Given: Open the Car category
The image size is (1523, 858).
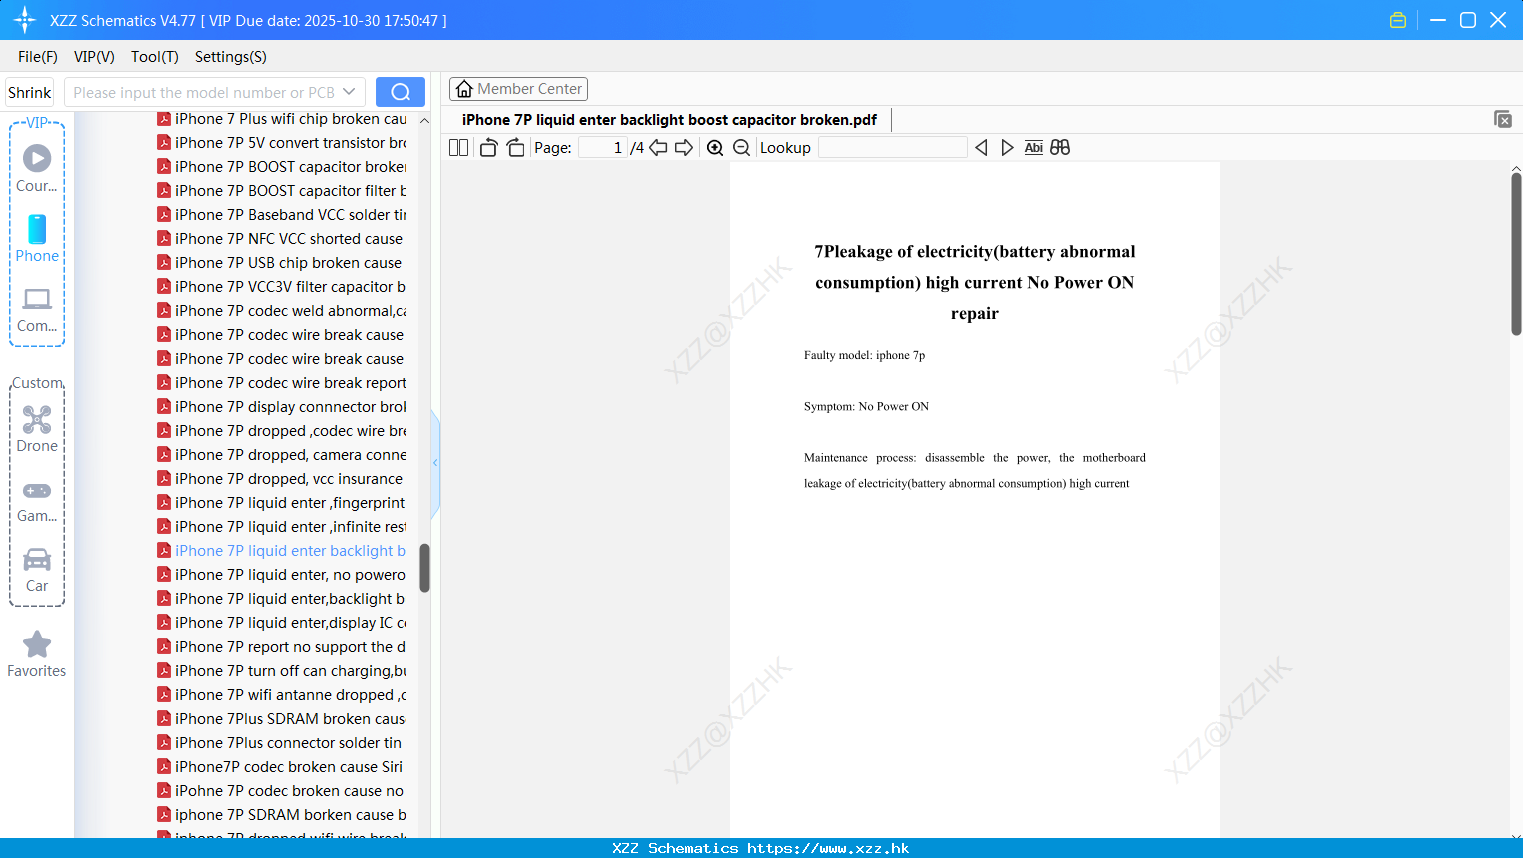Looking at the screenshot, I should coord(37,570).
